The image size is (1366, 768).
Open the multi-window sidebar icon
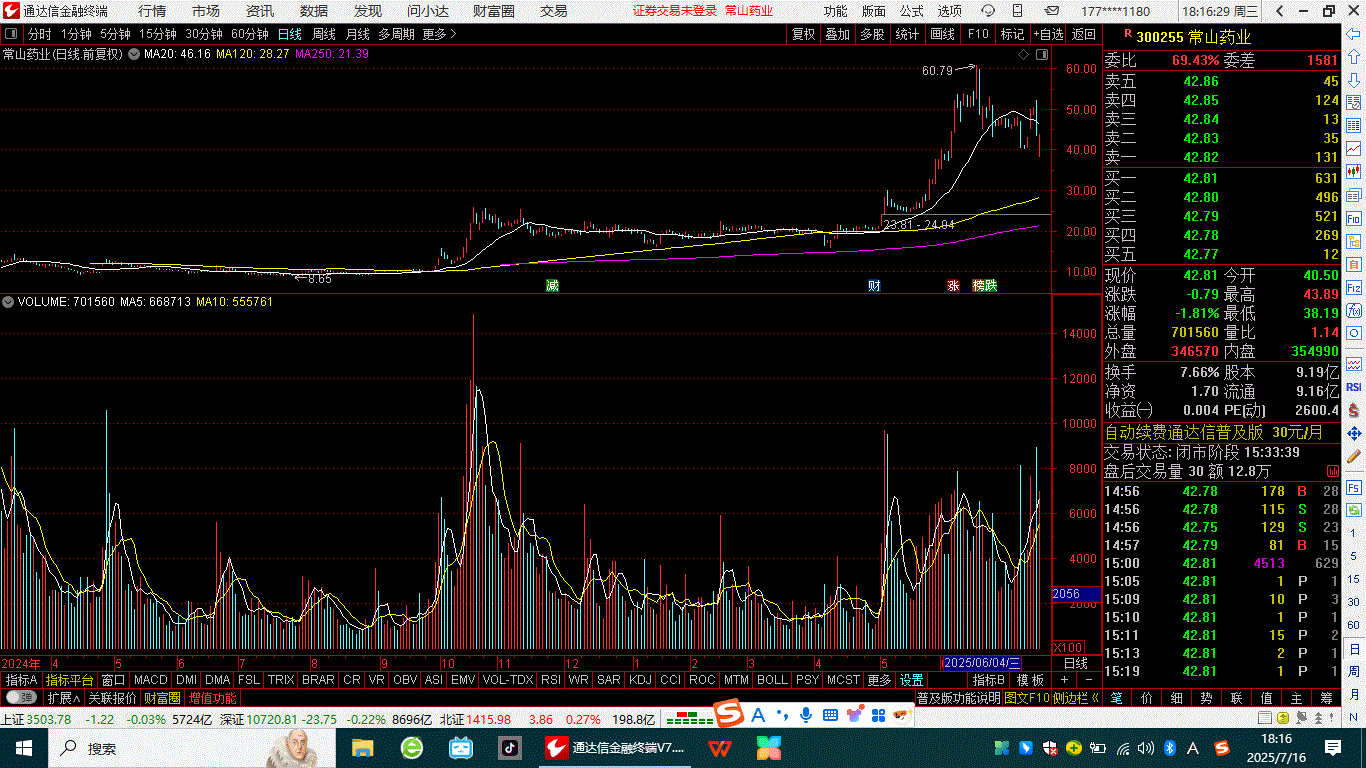(x=1354, y=195)
